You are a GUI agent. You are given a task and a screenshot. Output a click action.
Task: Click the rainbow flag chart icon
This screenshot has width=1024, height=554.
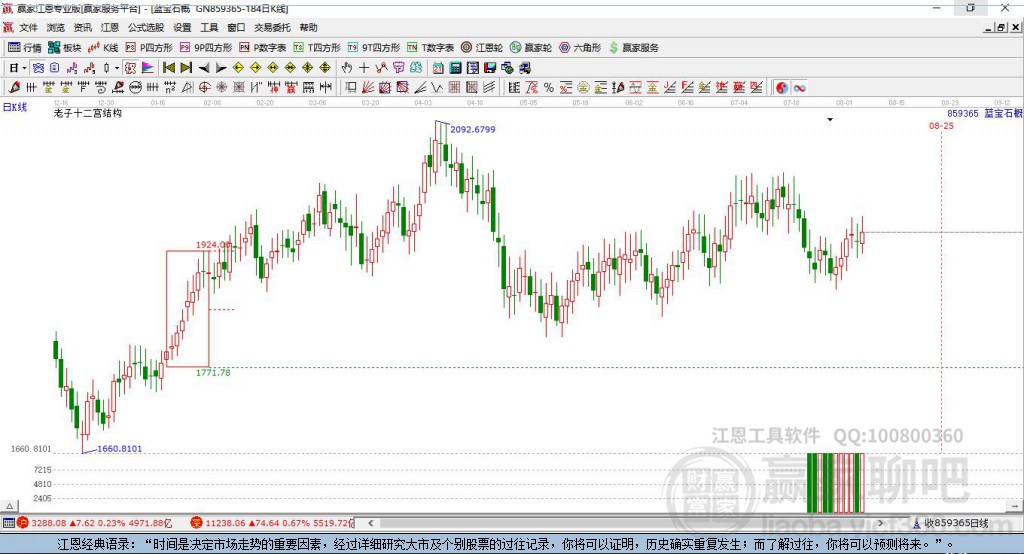click(x=148, y=68)
